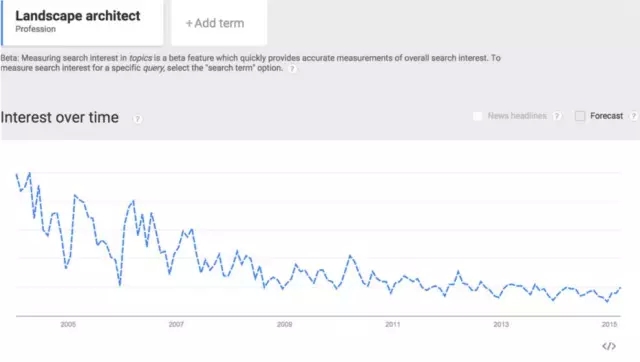Click the News headlines label text
This screenshot has height=362, width=640.
point(517,116)
